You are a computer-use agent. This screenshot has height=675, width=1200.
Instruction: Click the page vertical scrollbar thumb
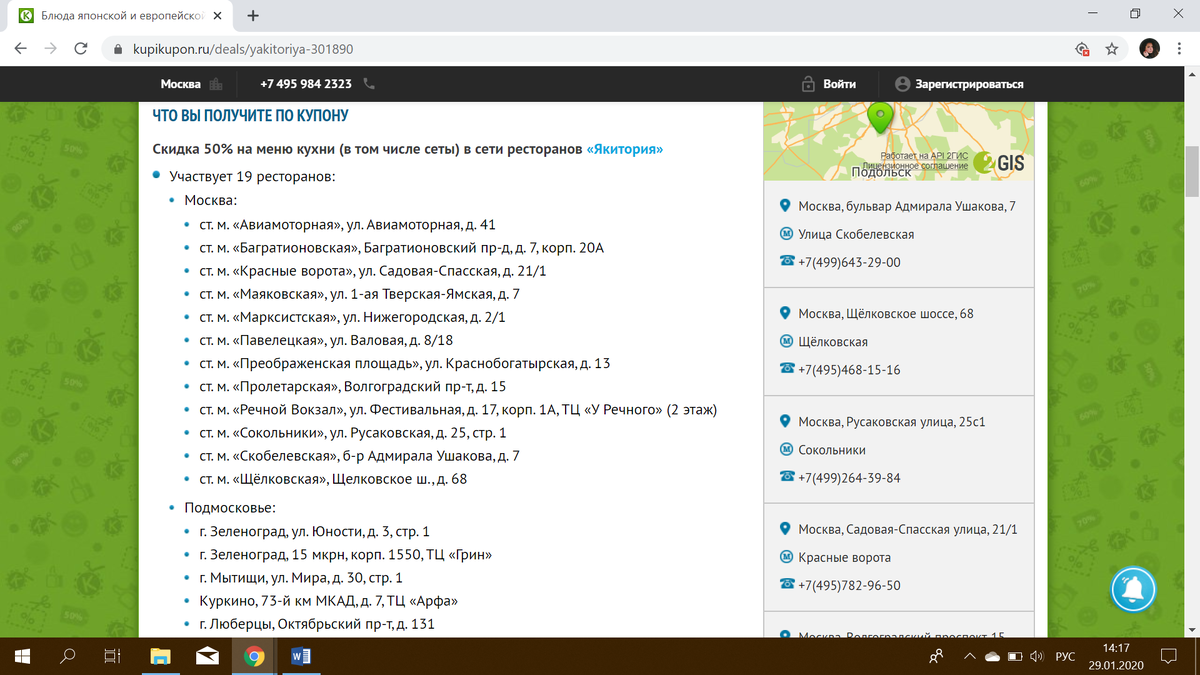1191,172
